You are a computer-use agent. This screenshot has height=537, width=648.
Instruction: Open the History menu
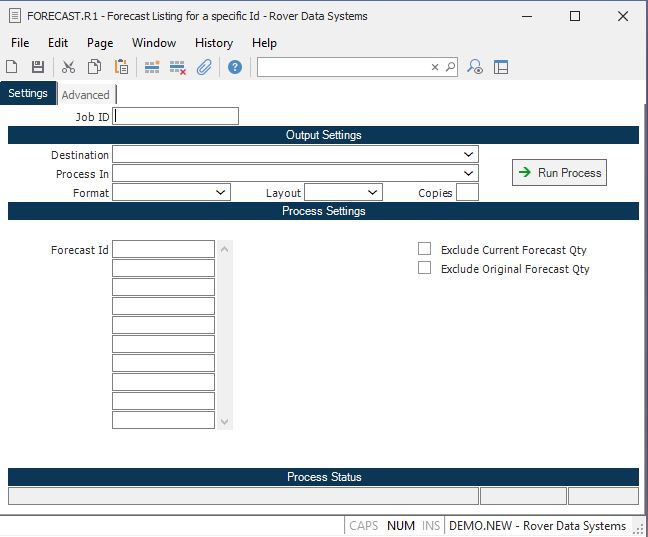tap(213, 43)
